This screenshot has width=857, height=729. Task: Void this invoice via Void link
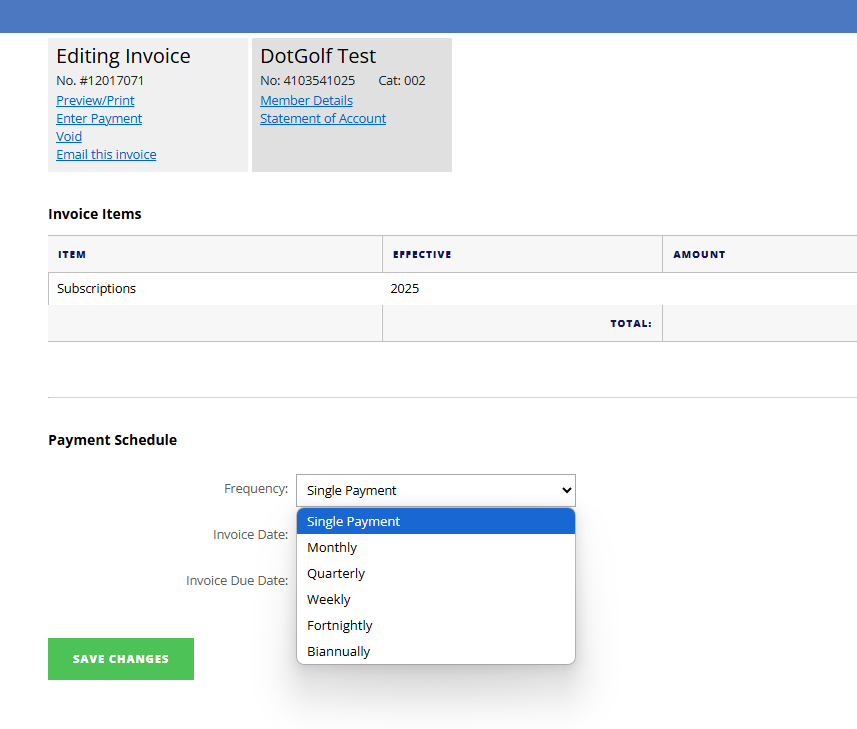69,137
